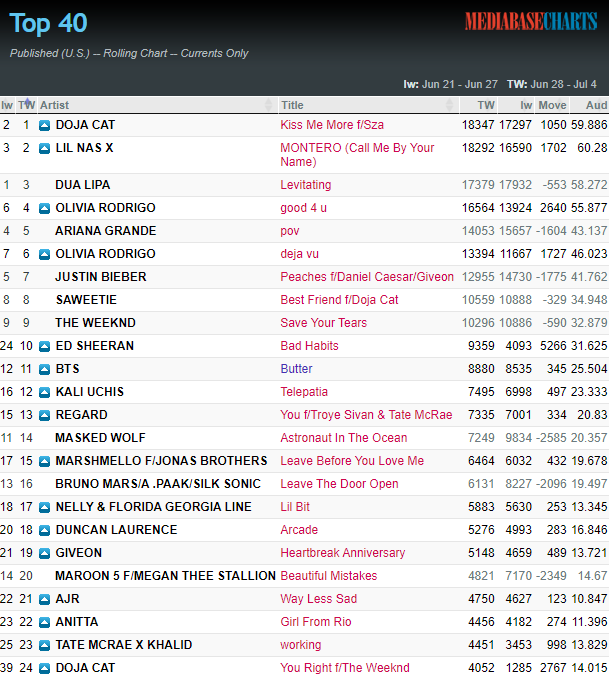Open the song Kiss Me More f/Sza
Image resolution: width=609 pixels, height=676 pixels.
pyautogui.click(x=332, y=125)
